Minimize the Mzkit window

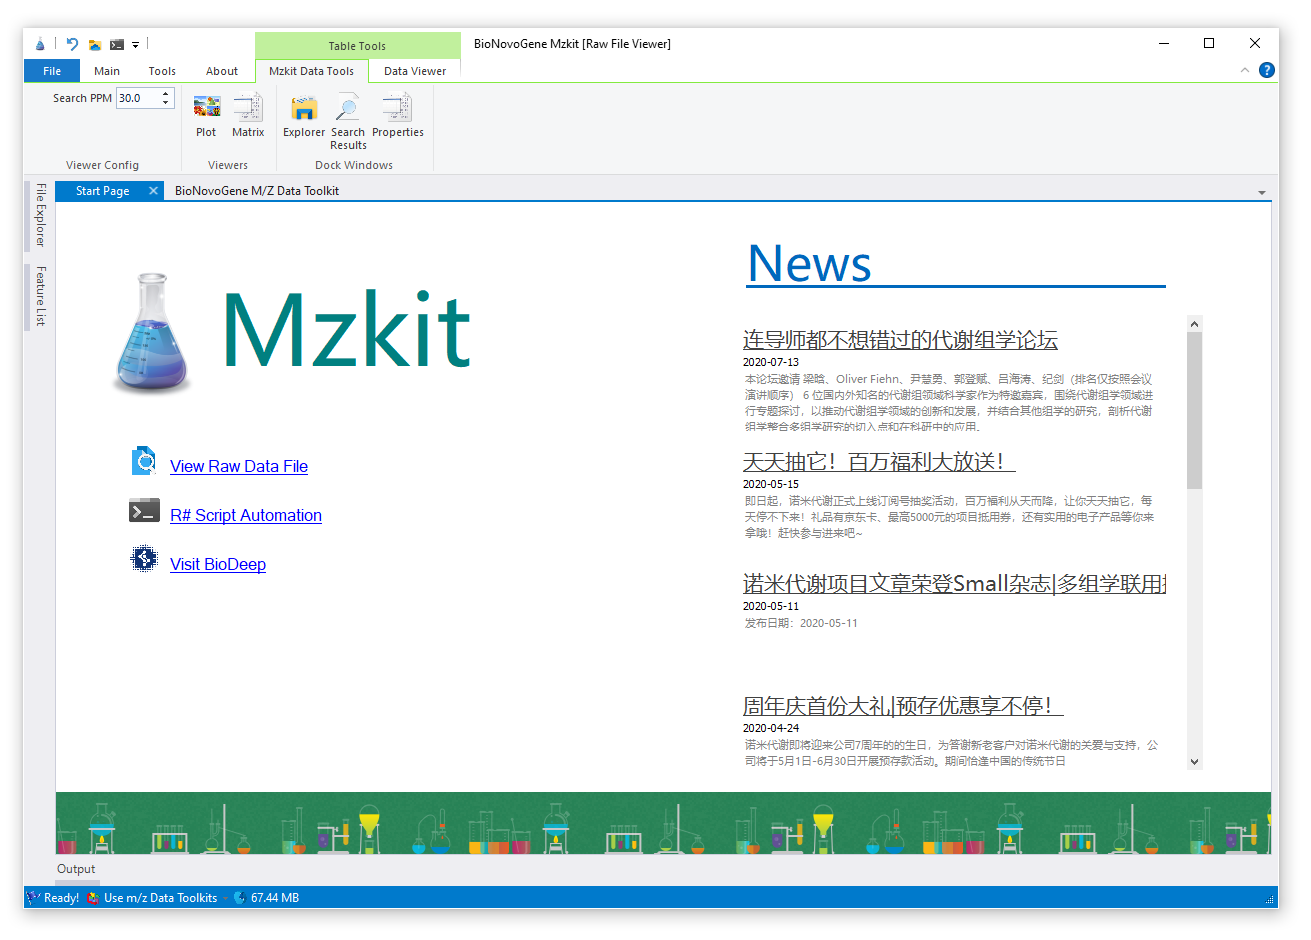coord(1165,43)
